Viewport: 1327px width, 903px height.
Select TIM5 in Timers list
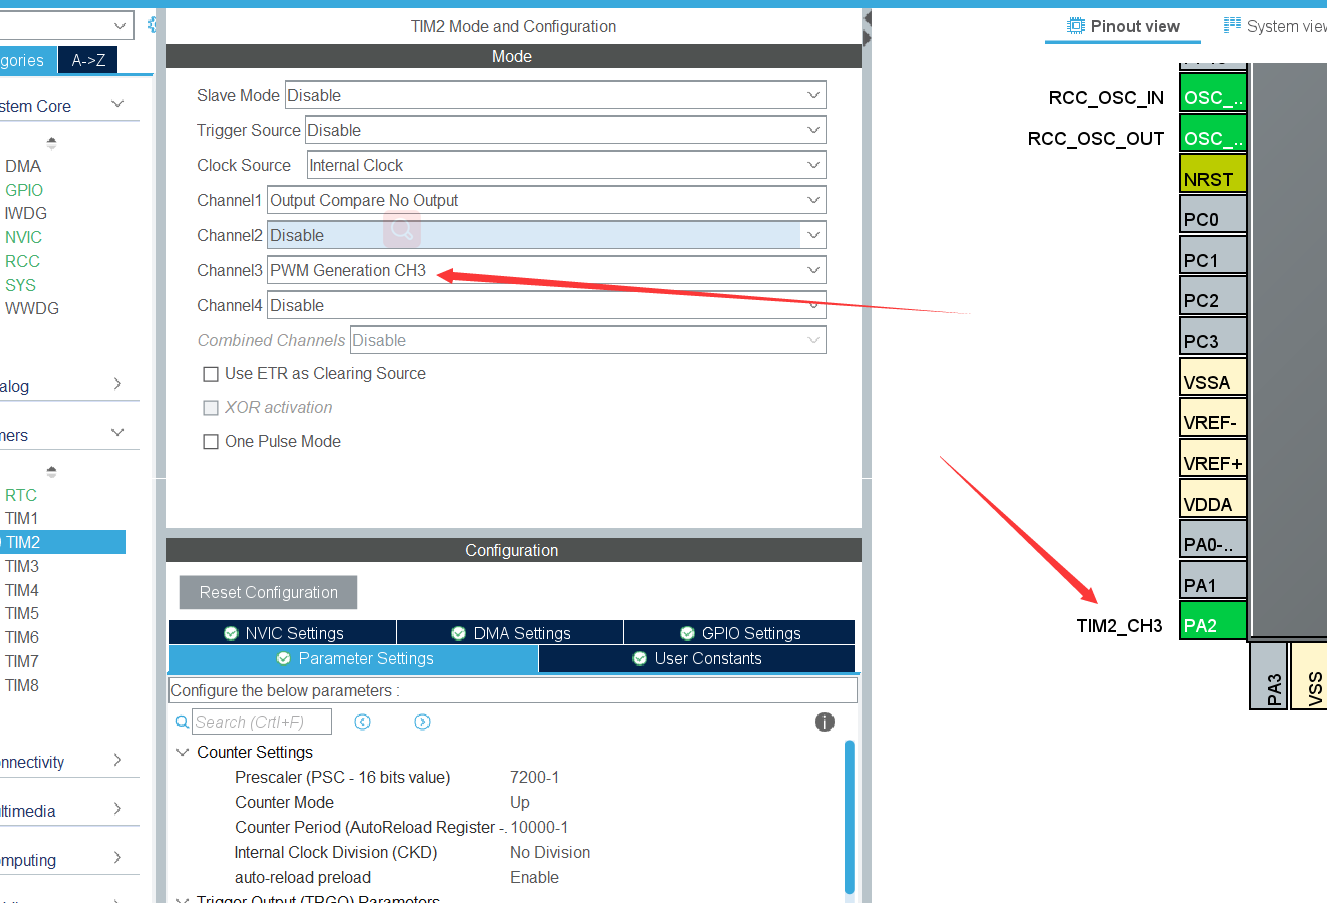tap(22, 613)
